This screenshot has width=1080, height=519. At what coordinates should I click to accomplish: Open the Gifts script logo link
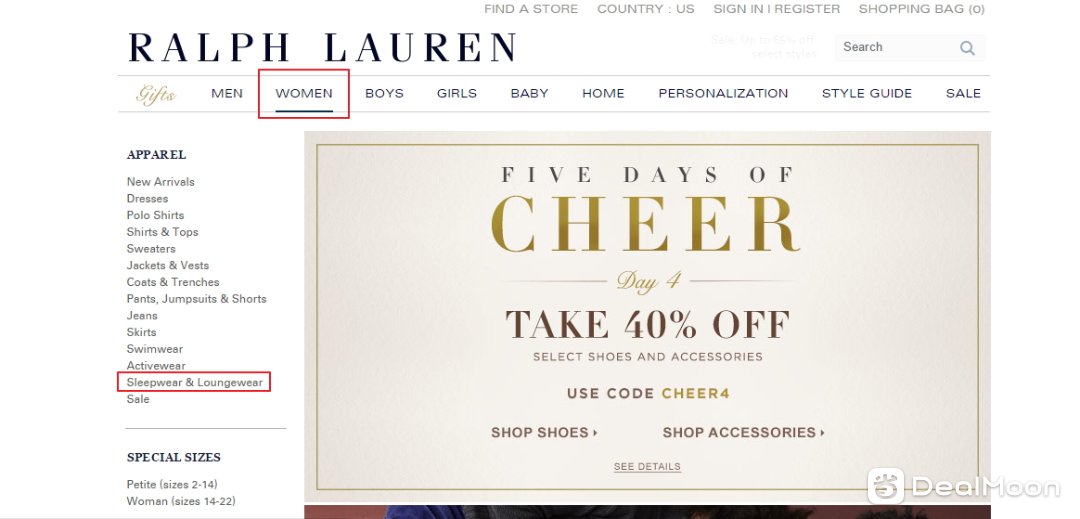[156, 94]
